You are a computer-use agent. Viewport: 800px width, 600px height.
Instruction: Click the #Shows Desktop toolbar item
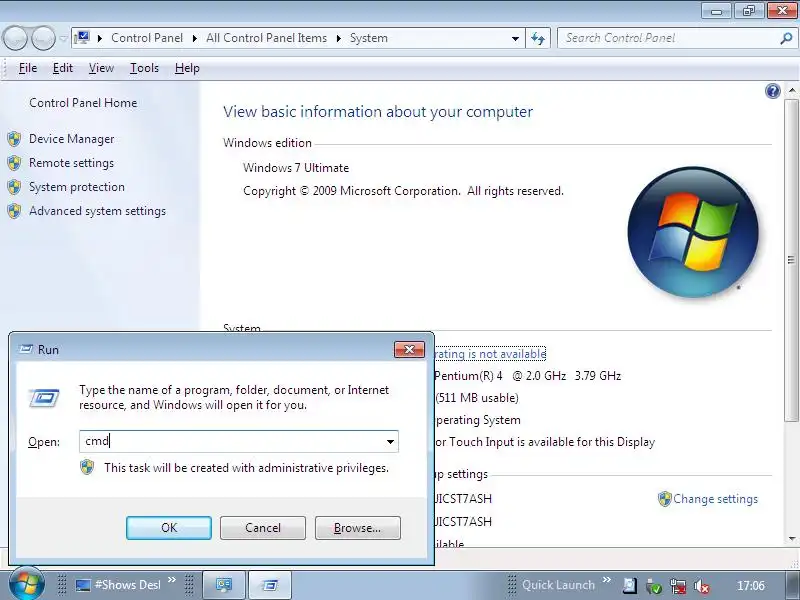pyautogui.click(x=118, y=585)
